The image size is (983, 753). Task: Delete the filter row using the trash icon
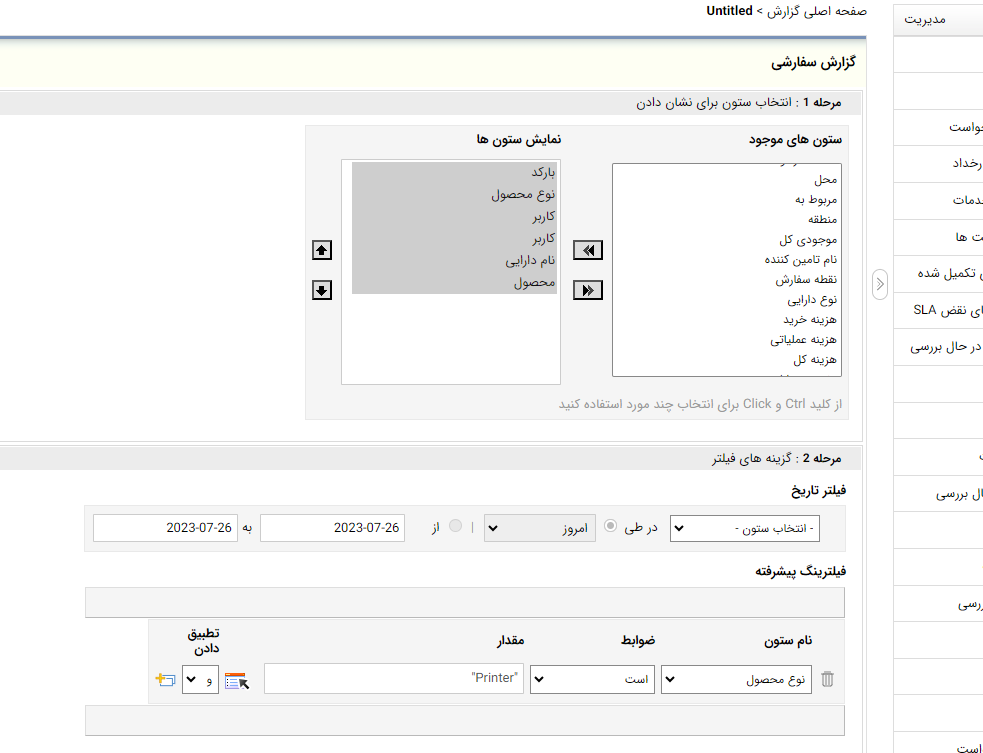827,679
